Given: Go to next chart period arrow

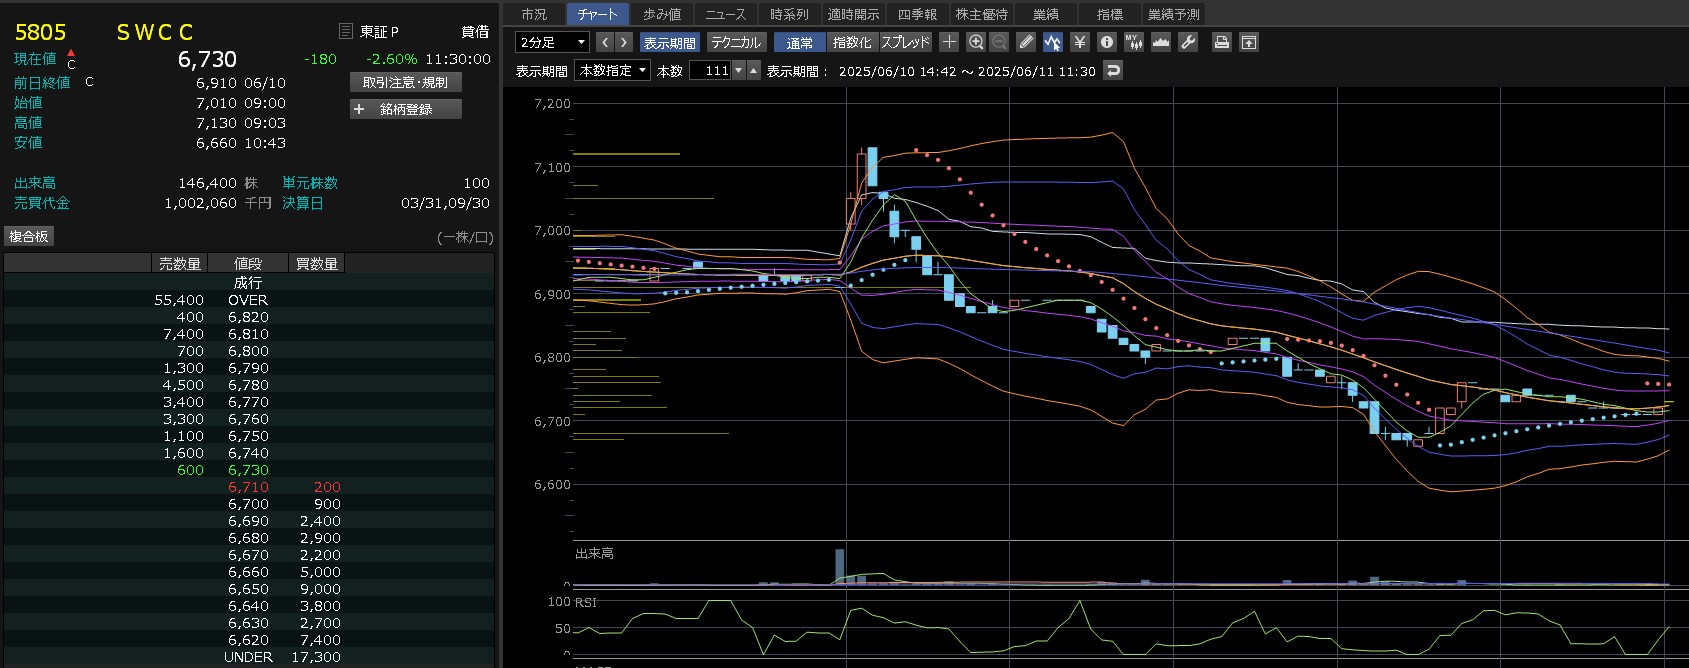Looking at the screenshot, I should (624, 42).
